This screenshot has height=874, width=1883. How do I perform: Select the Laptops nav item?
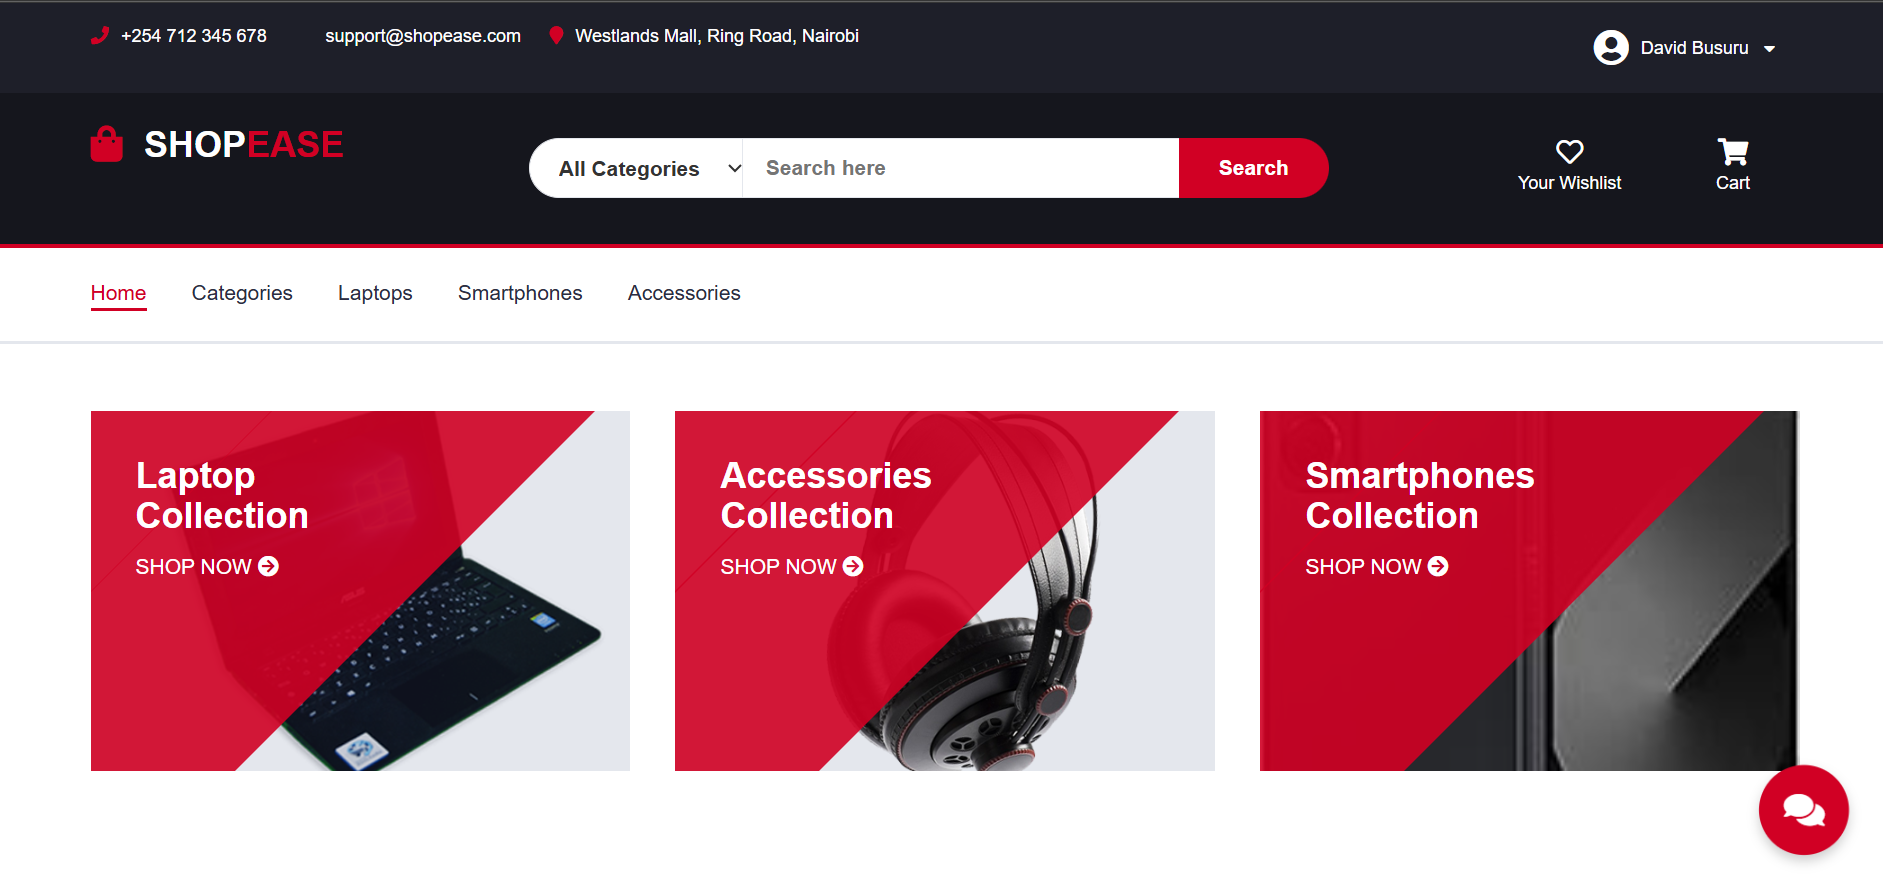[x=375, y=293]
